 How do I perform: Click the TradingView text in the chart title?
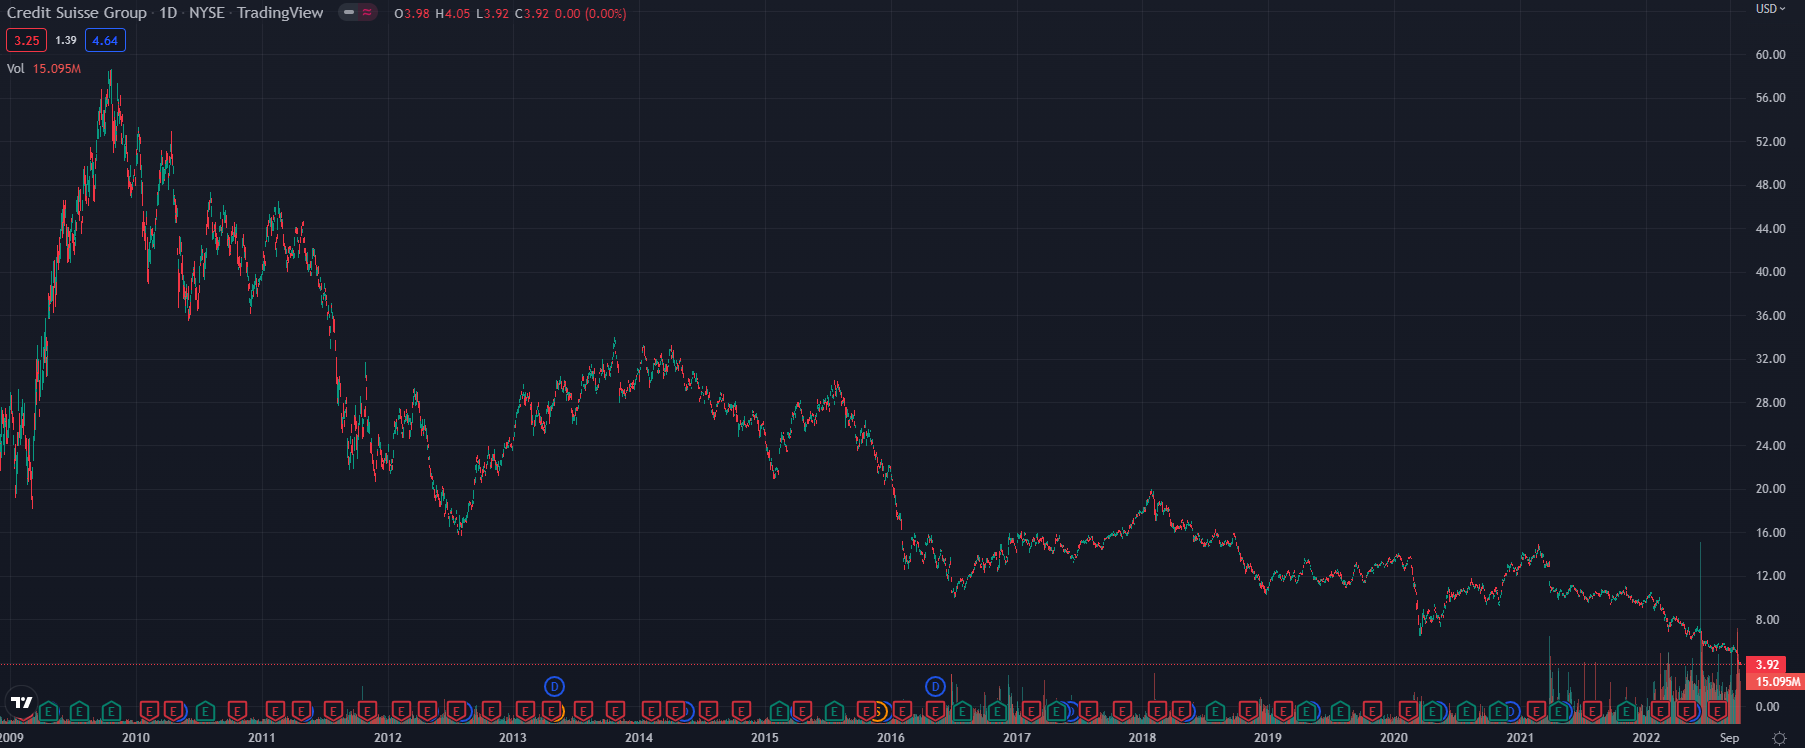[280, 13]
